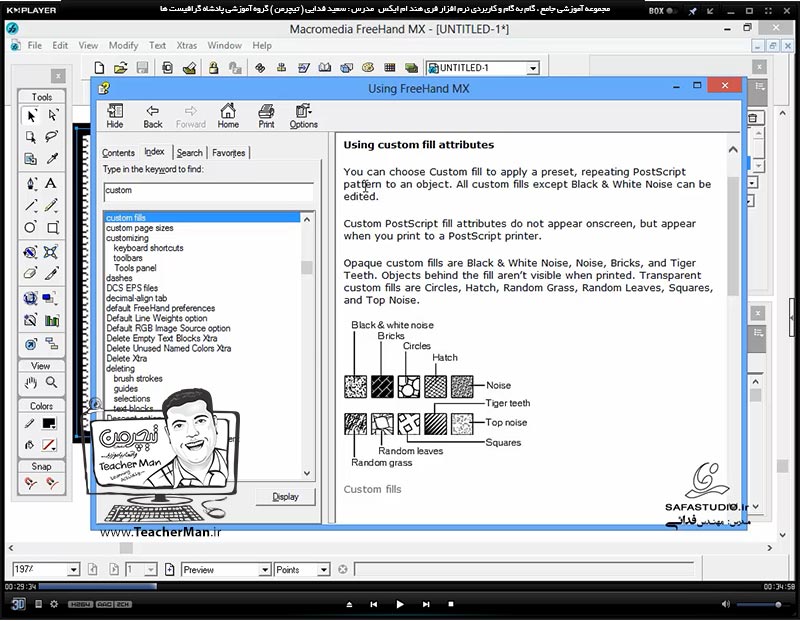The image size is (800, 621).
Task: Open the UNTITLED-1 document dropdown
Action: tap(533, 68)
